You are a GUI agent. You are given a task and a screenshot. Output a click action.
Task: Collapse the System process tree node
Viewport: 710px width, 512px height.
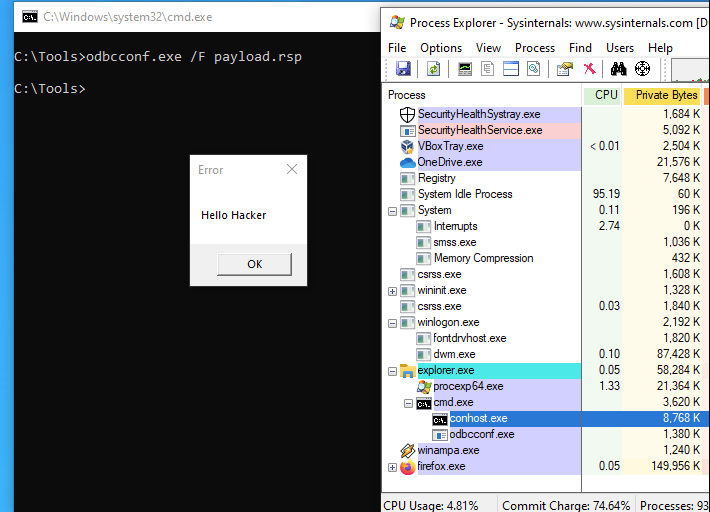392,211
